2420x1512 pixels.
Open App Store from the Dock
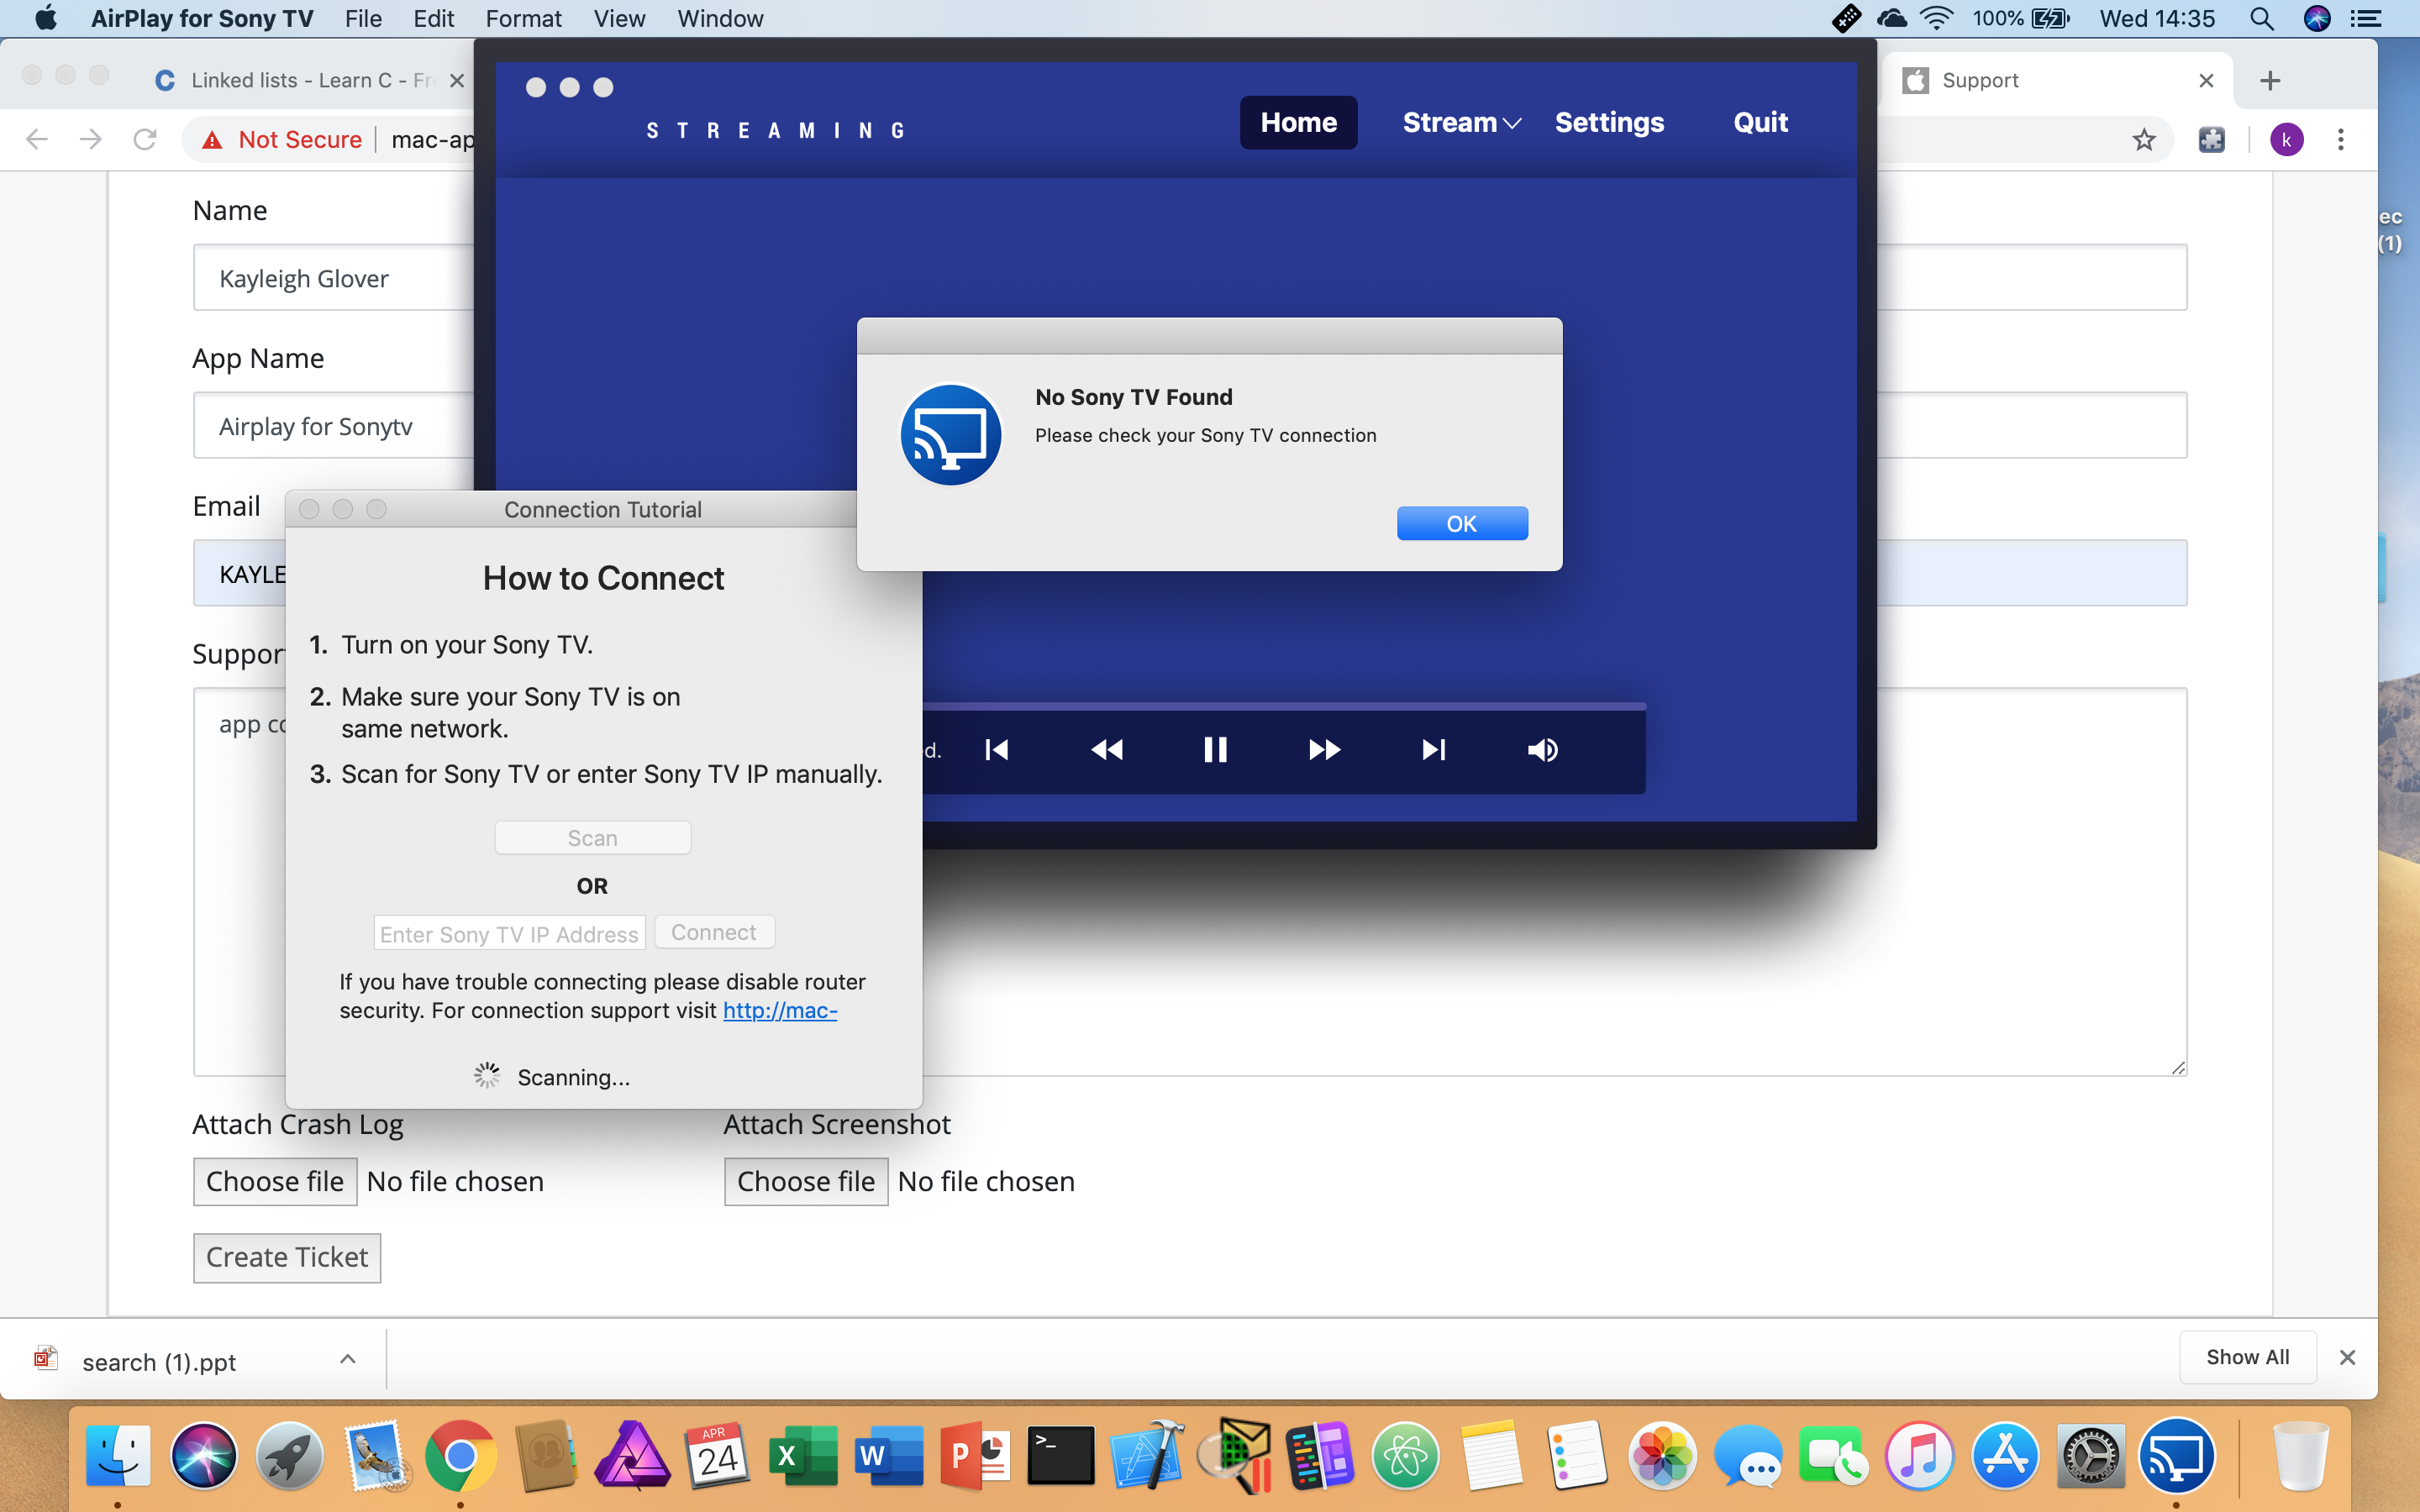2005,1456
